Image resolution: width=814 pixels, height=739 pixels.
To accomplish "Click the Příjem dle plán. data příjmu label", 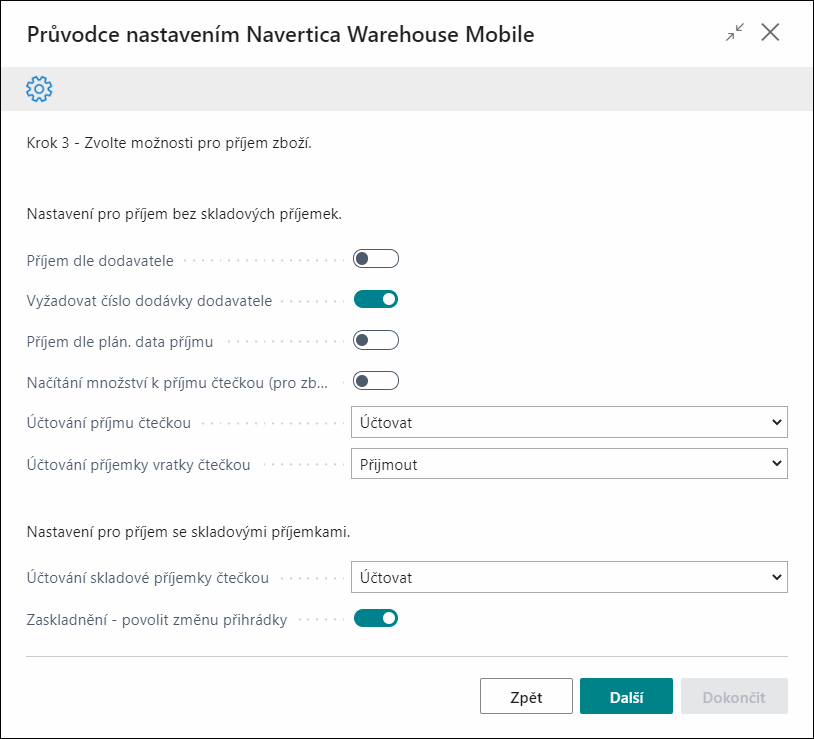I will (120, 342).
